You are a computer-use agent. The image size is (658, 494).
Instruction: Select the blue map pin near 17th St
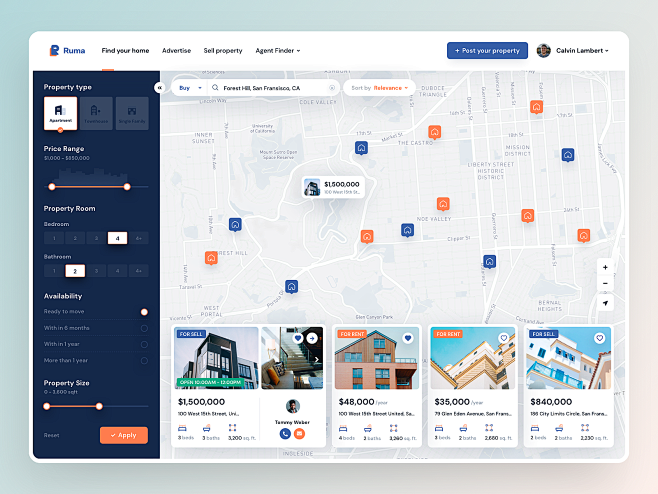[x=361, y=148]
